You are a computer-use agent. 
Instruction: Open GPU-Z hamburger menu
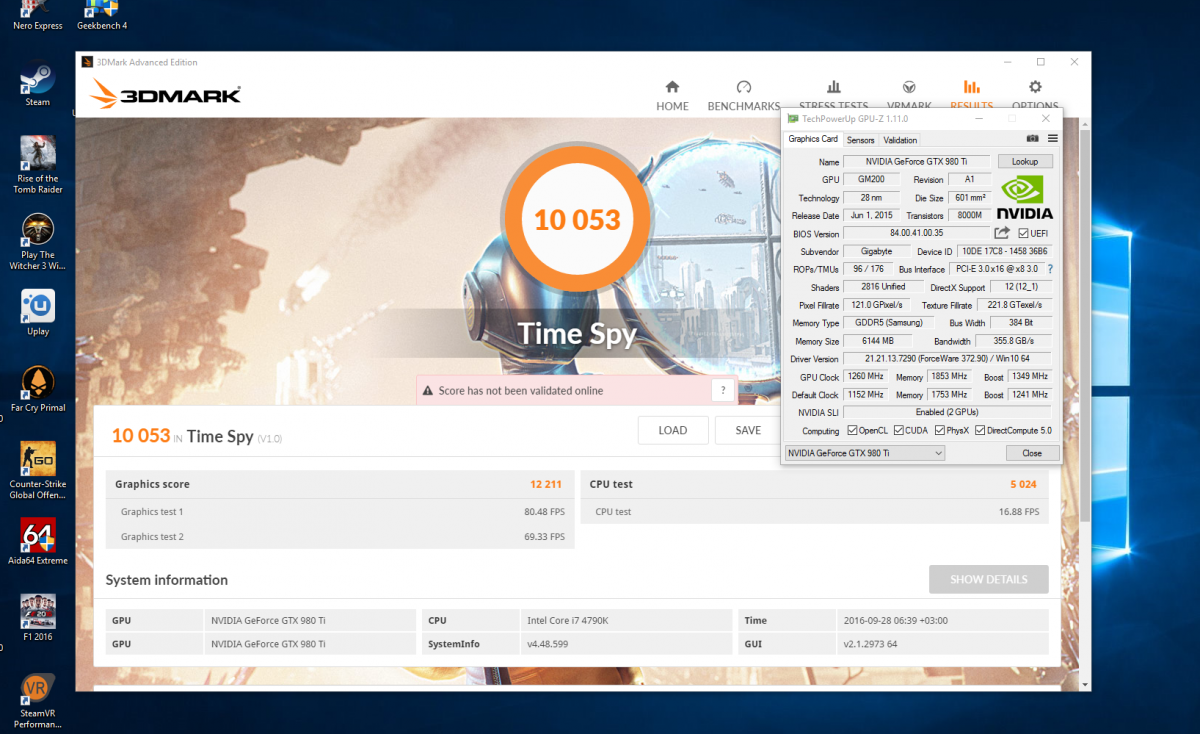tap(1052, 139)
